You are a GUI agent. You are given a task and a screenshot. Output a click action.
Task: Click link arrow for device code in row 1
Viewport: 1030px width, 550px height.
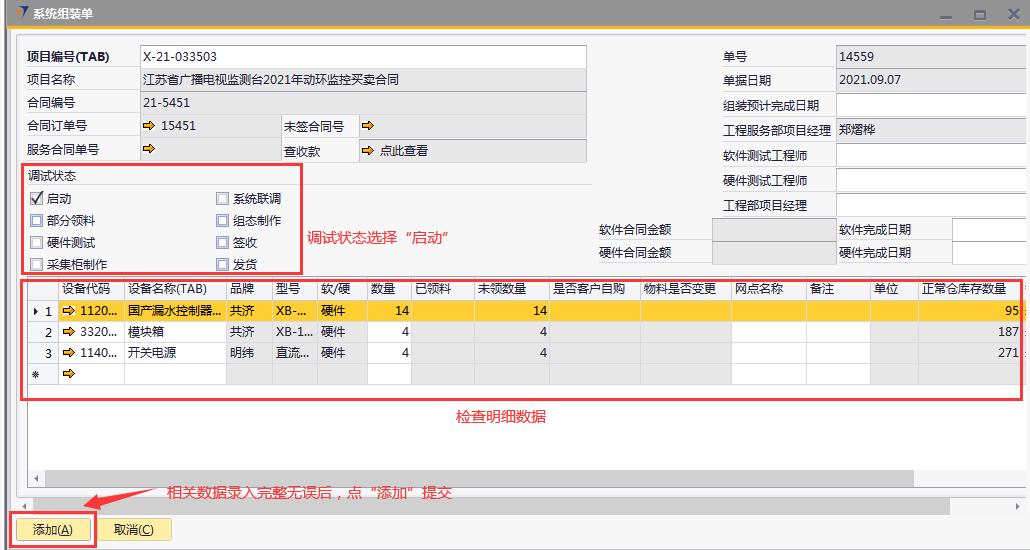point(69,311)
